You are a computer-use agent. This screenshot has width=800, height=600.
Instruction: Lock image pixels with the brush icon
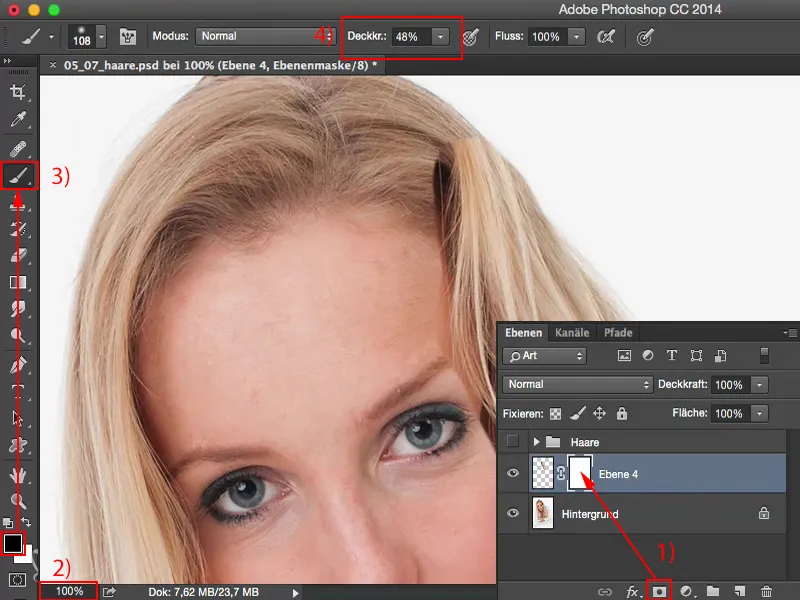pyautogui.click(x=578, y=413)
